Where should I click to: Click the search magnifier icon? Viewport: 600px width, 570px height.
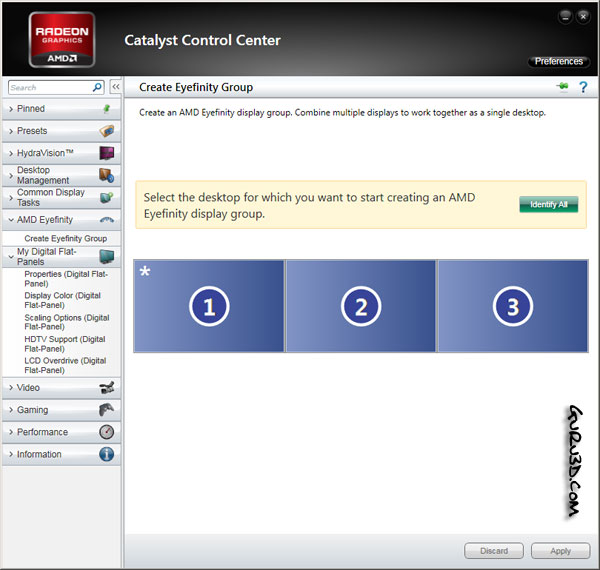[x=97, y=88]
